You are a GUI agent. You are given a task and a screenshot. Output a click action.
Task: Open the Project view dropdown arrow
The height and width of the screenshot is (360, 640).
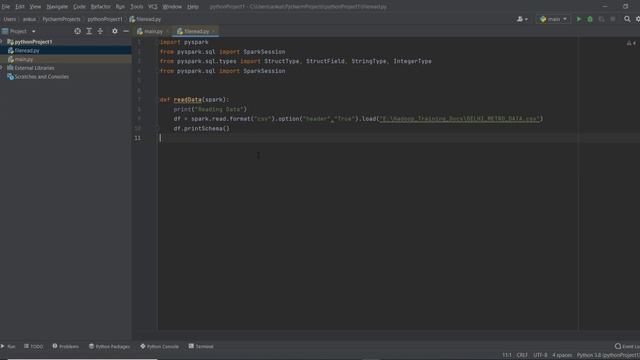click(x=33, y=31)
